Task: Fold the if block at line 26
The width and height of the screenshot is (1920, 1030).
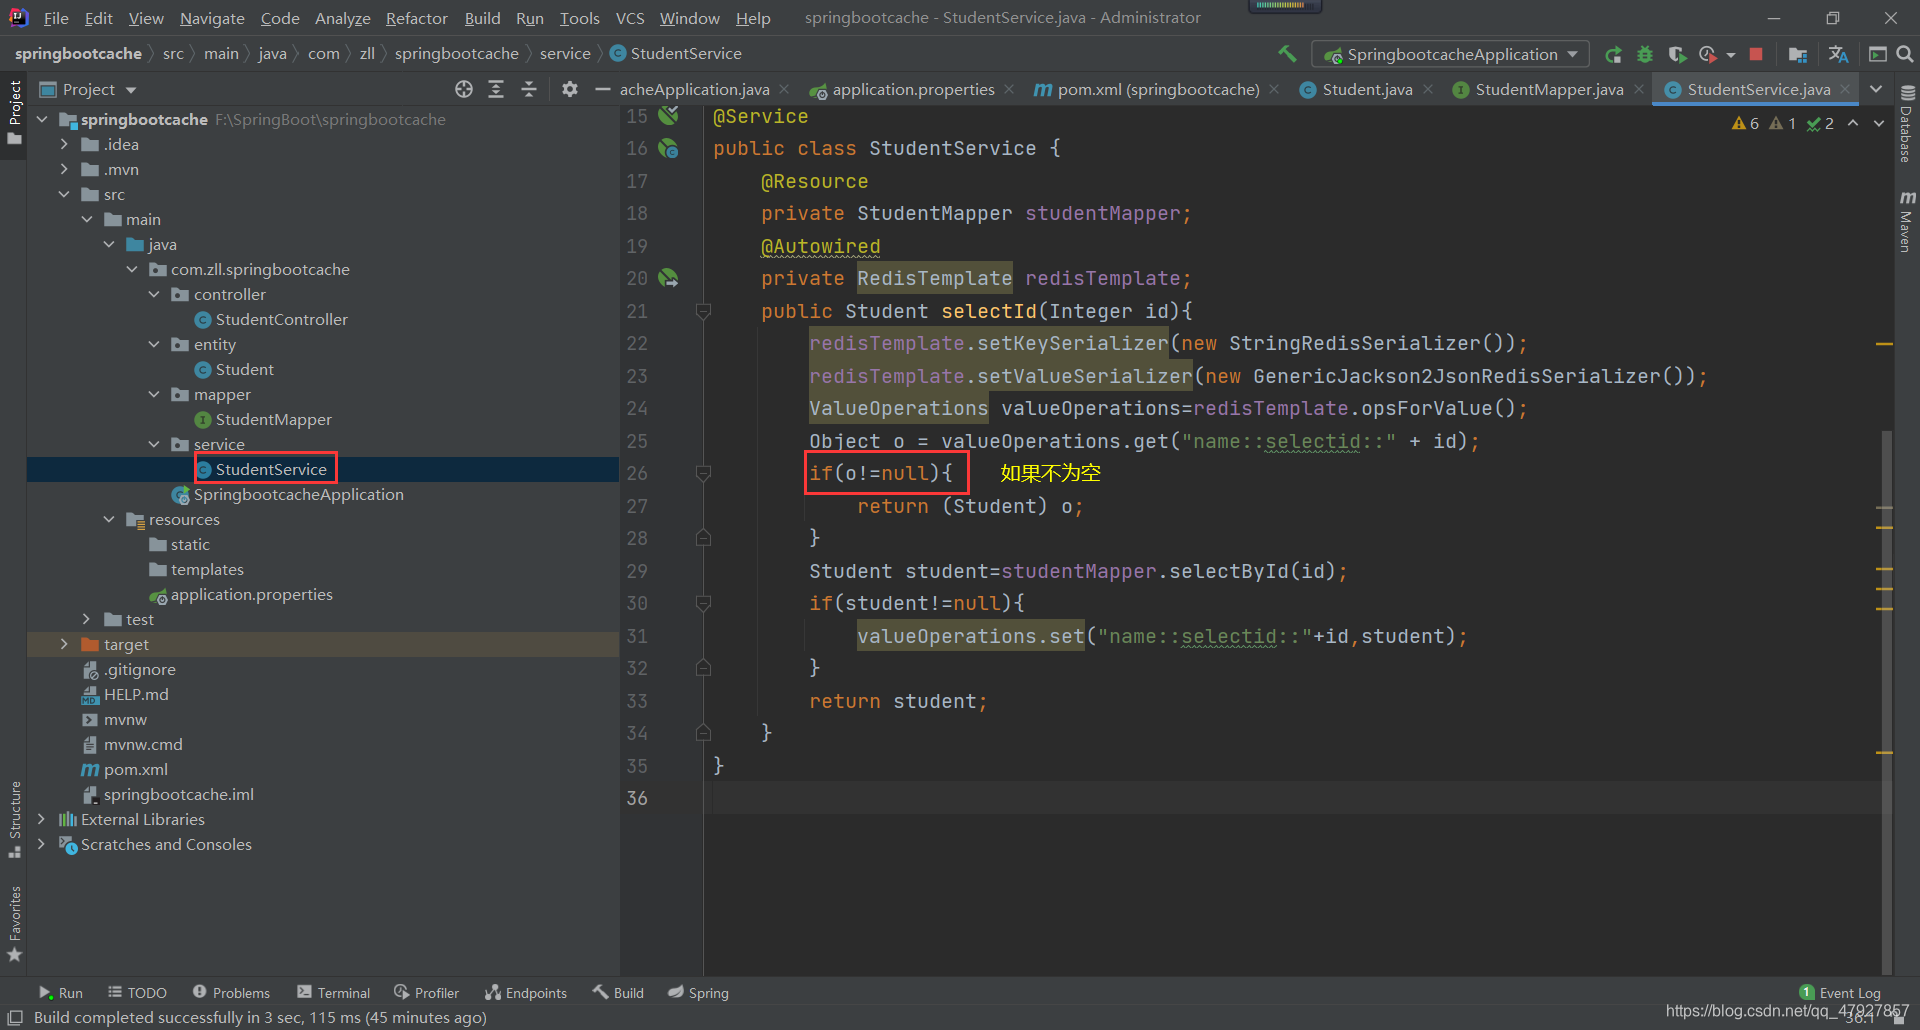Action: (703, 473)
